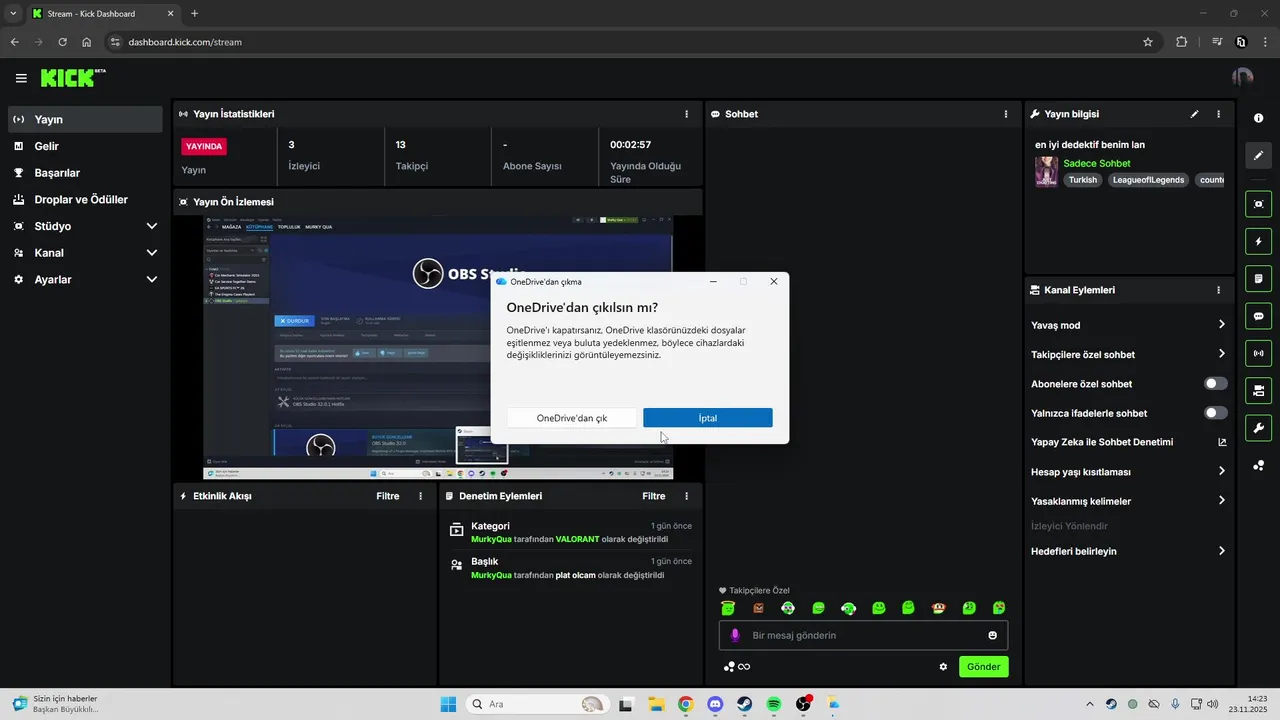Click the stream preview image

[x=437, y=347]
